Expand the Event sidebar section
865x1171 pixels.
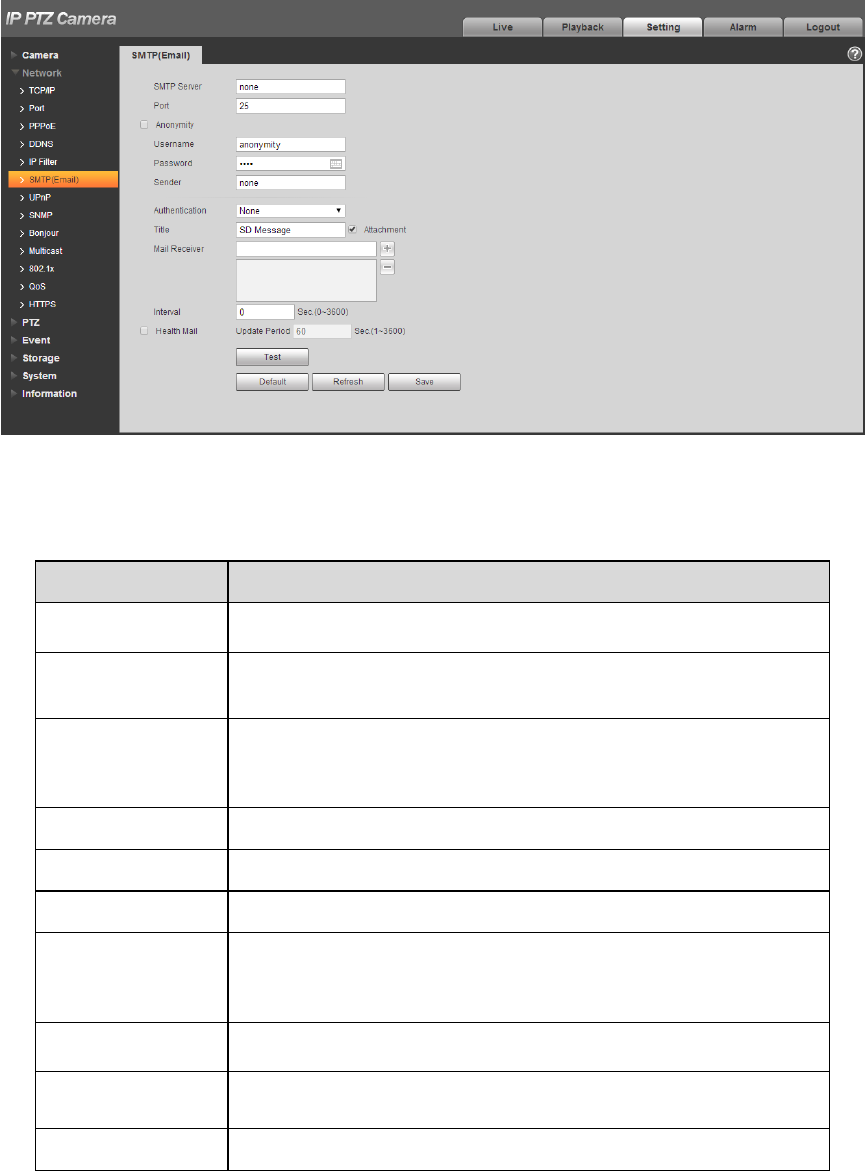click(x=36, y=341)
